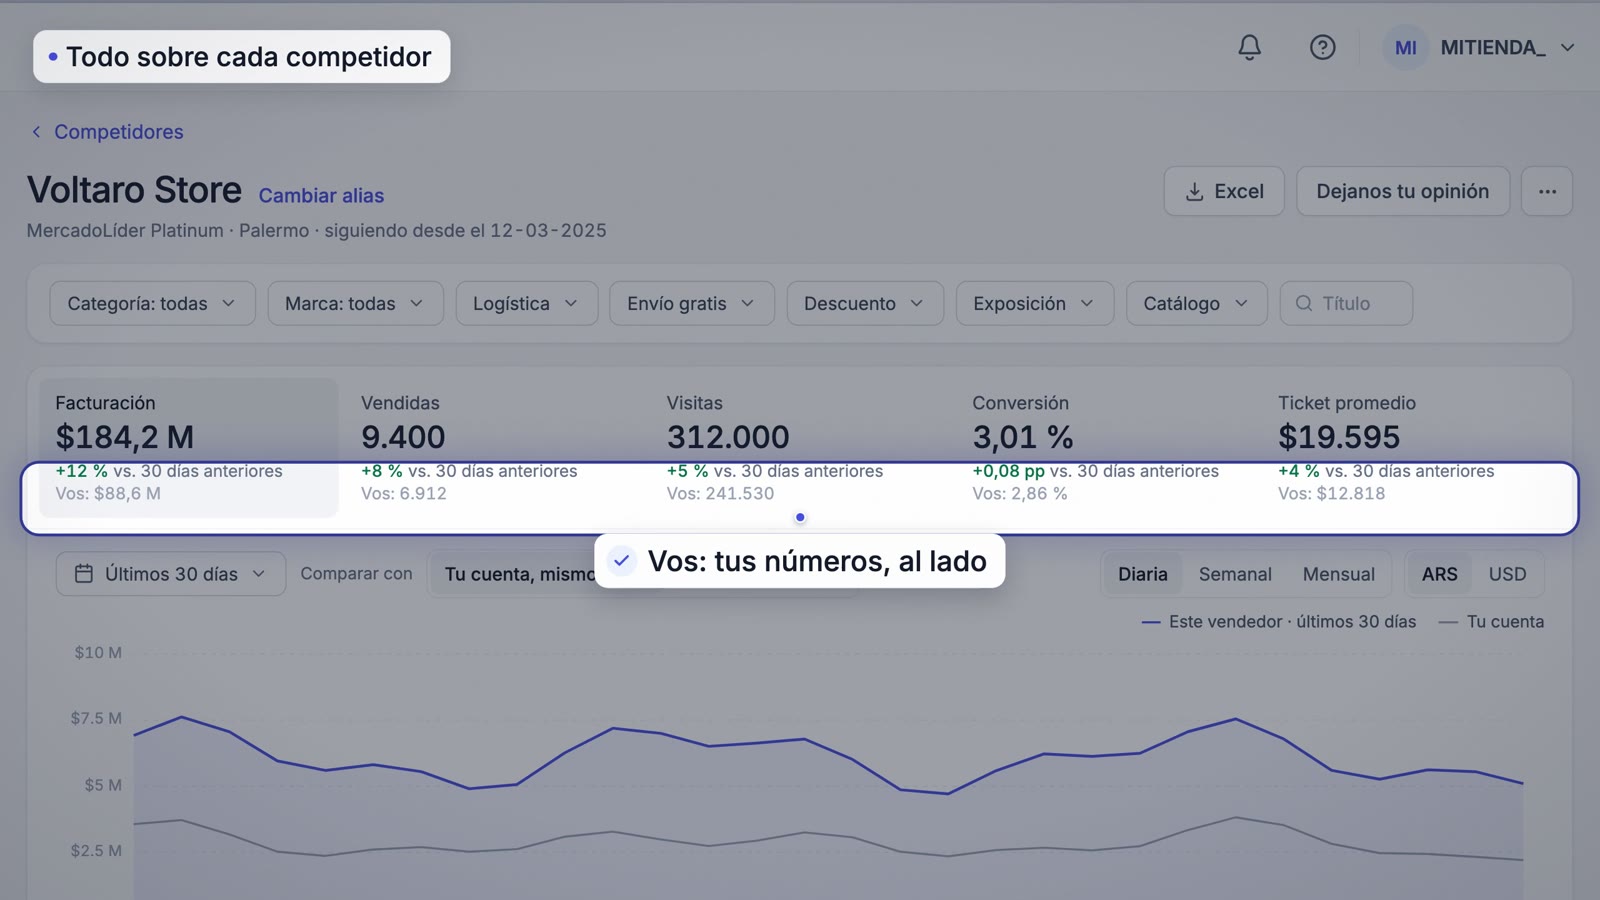Click the Vos: $12.818 ticket value
This screenshot has width=1600, height=900.
[1331, 493]
